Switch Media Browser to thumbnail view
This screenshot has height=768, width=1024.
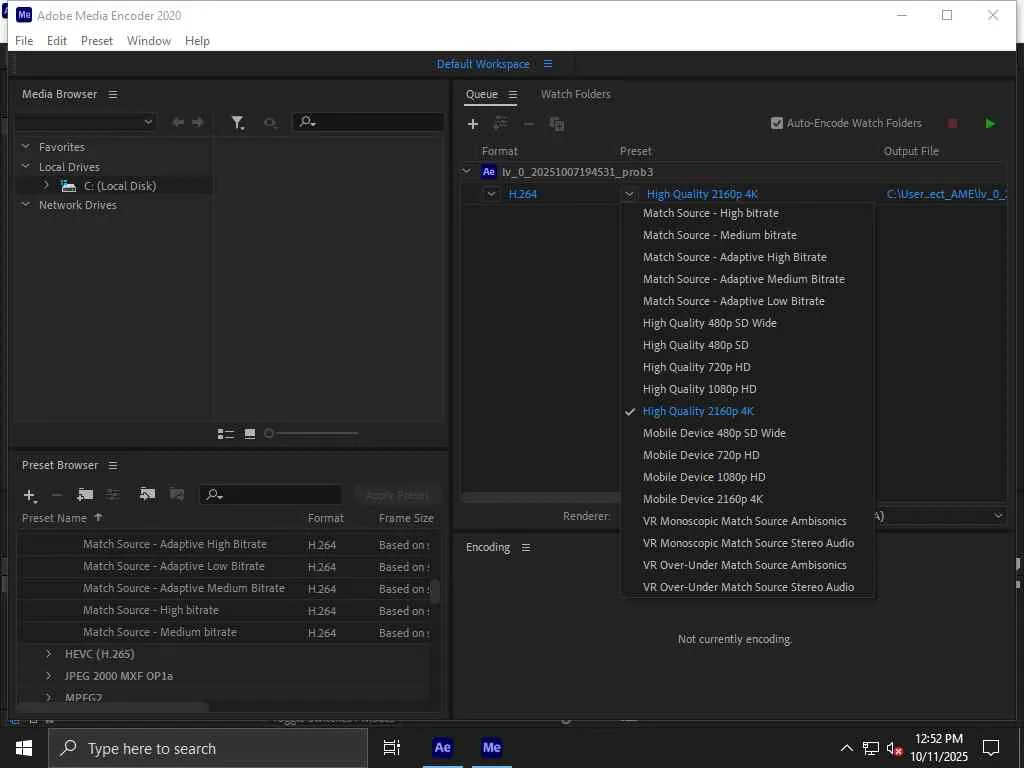click(249, 434)
